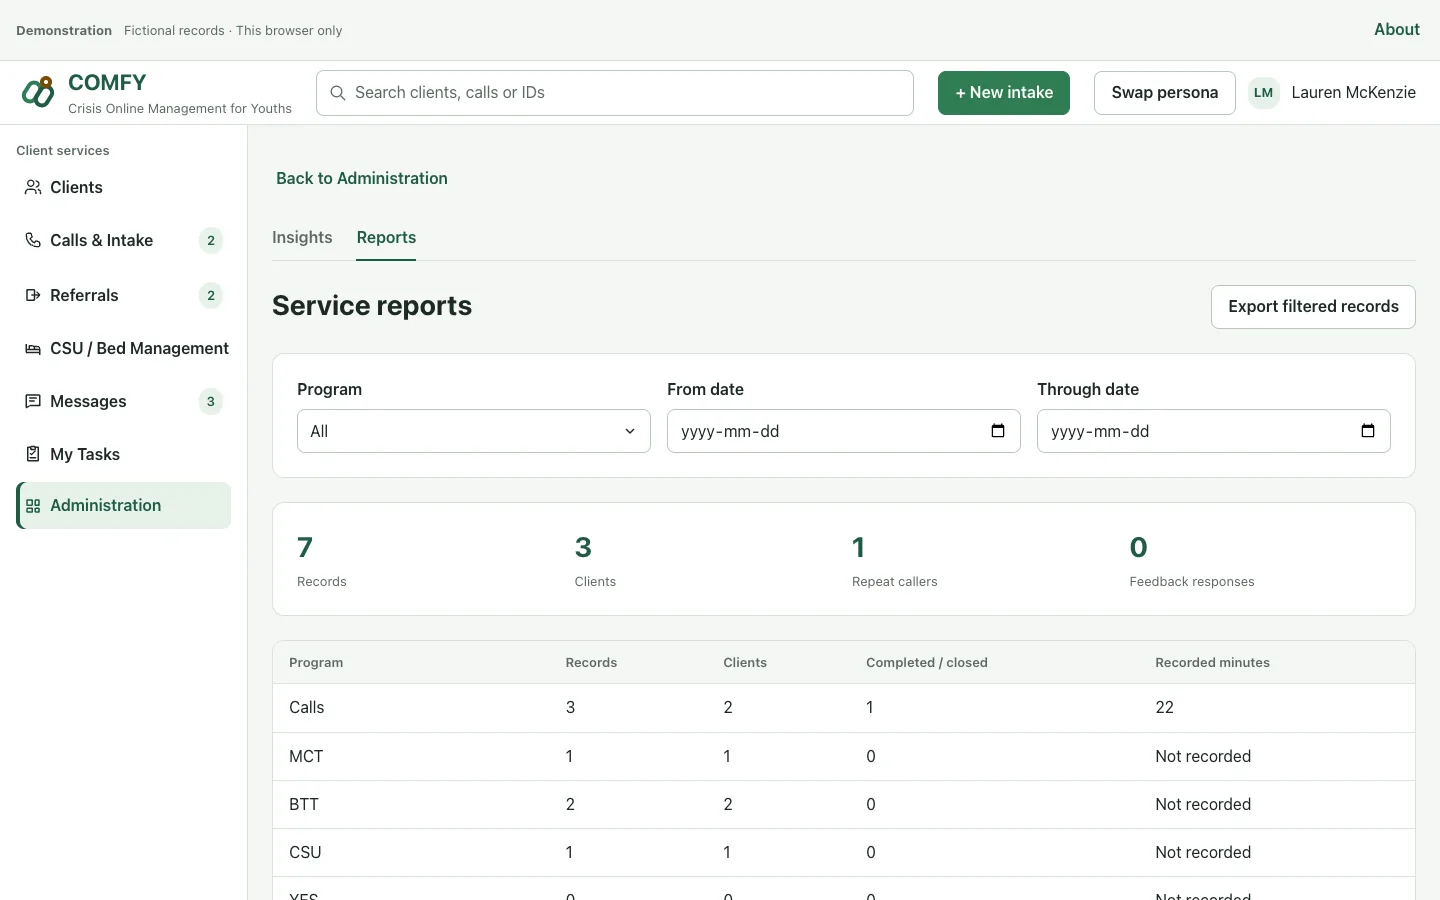Click the Program column header
Viewport: 1440px width, 900px height.
pos(316,663)
